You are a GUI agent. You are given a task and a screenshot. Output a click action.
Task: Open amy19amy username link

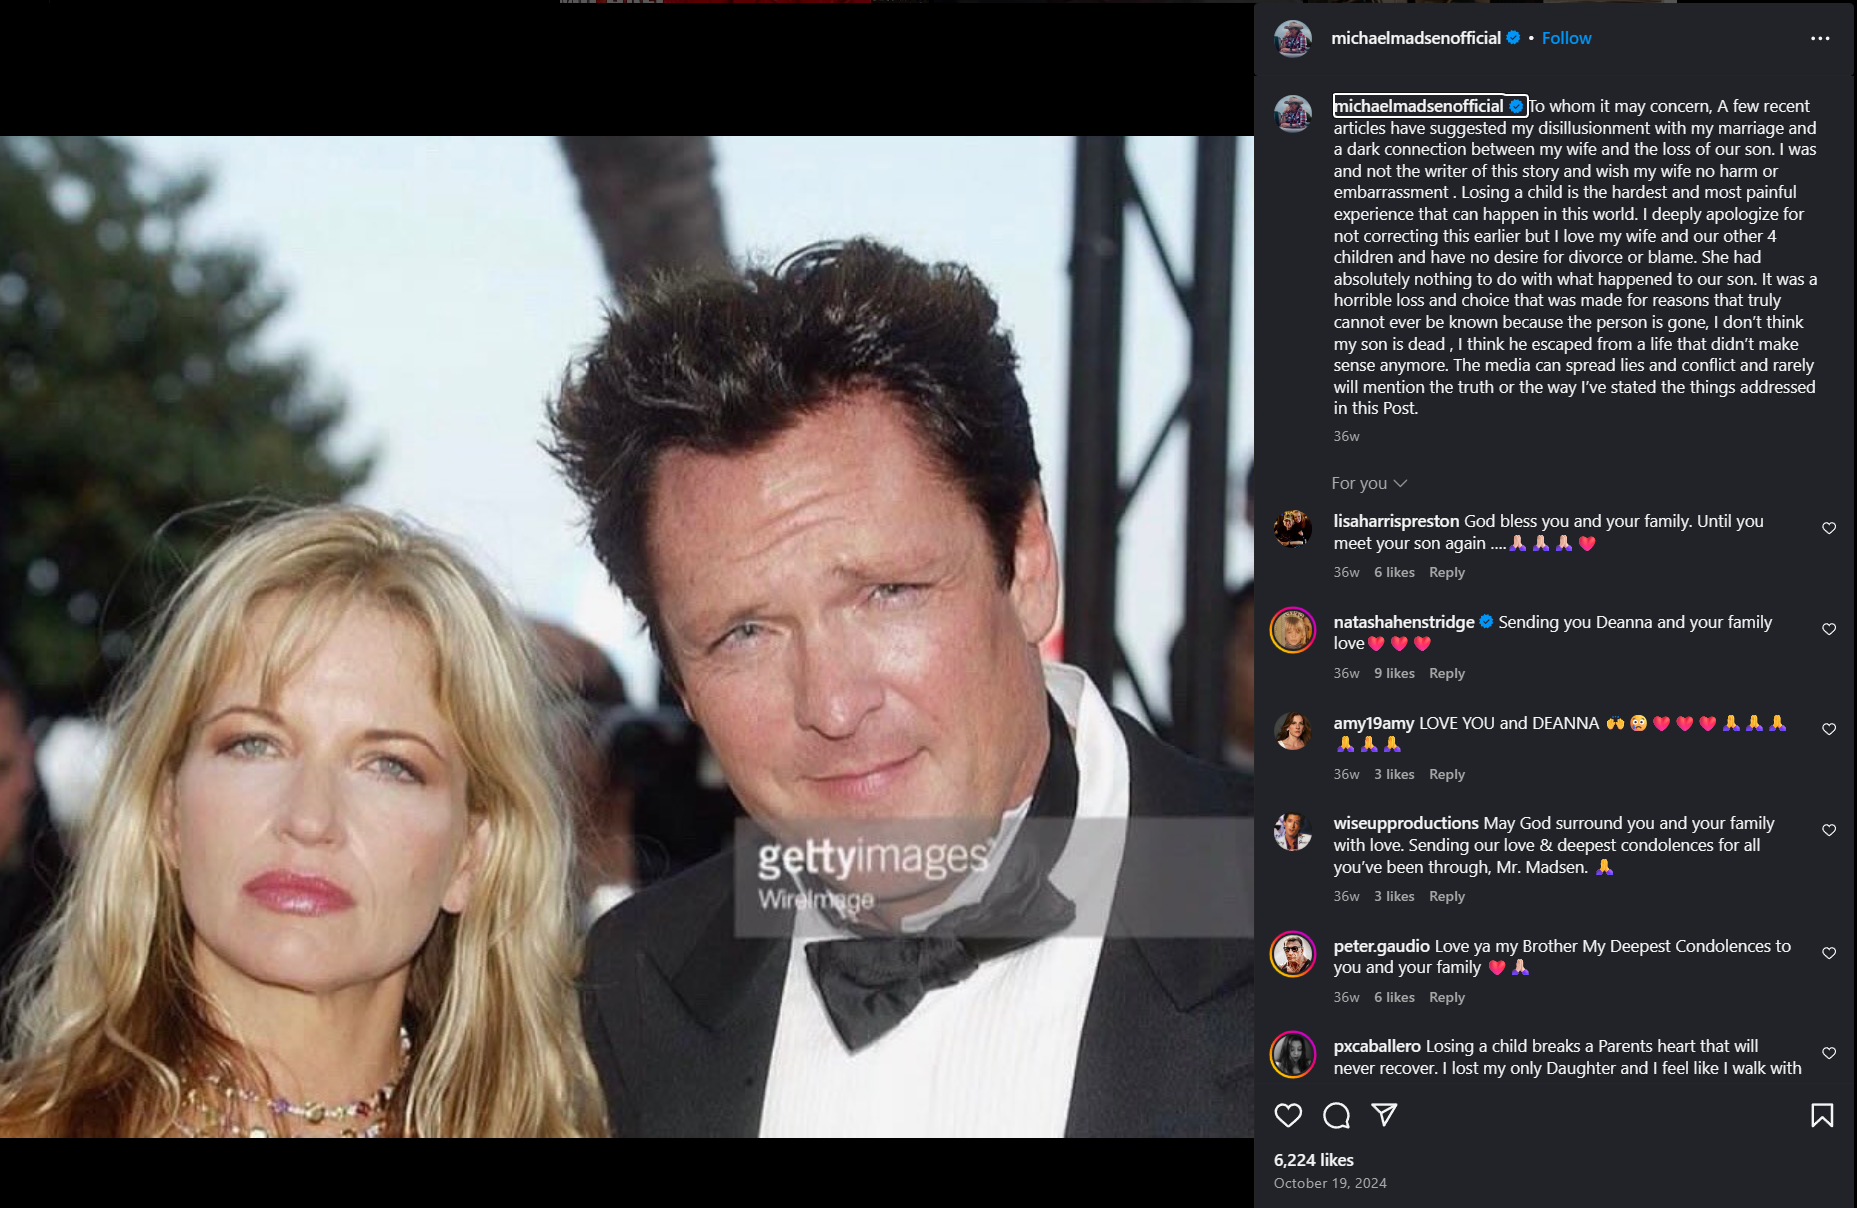coord(1374,723)
